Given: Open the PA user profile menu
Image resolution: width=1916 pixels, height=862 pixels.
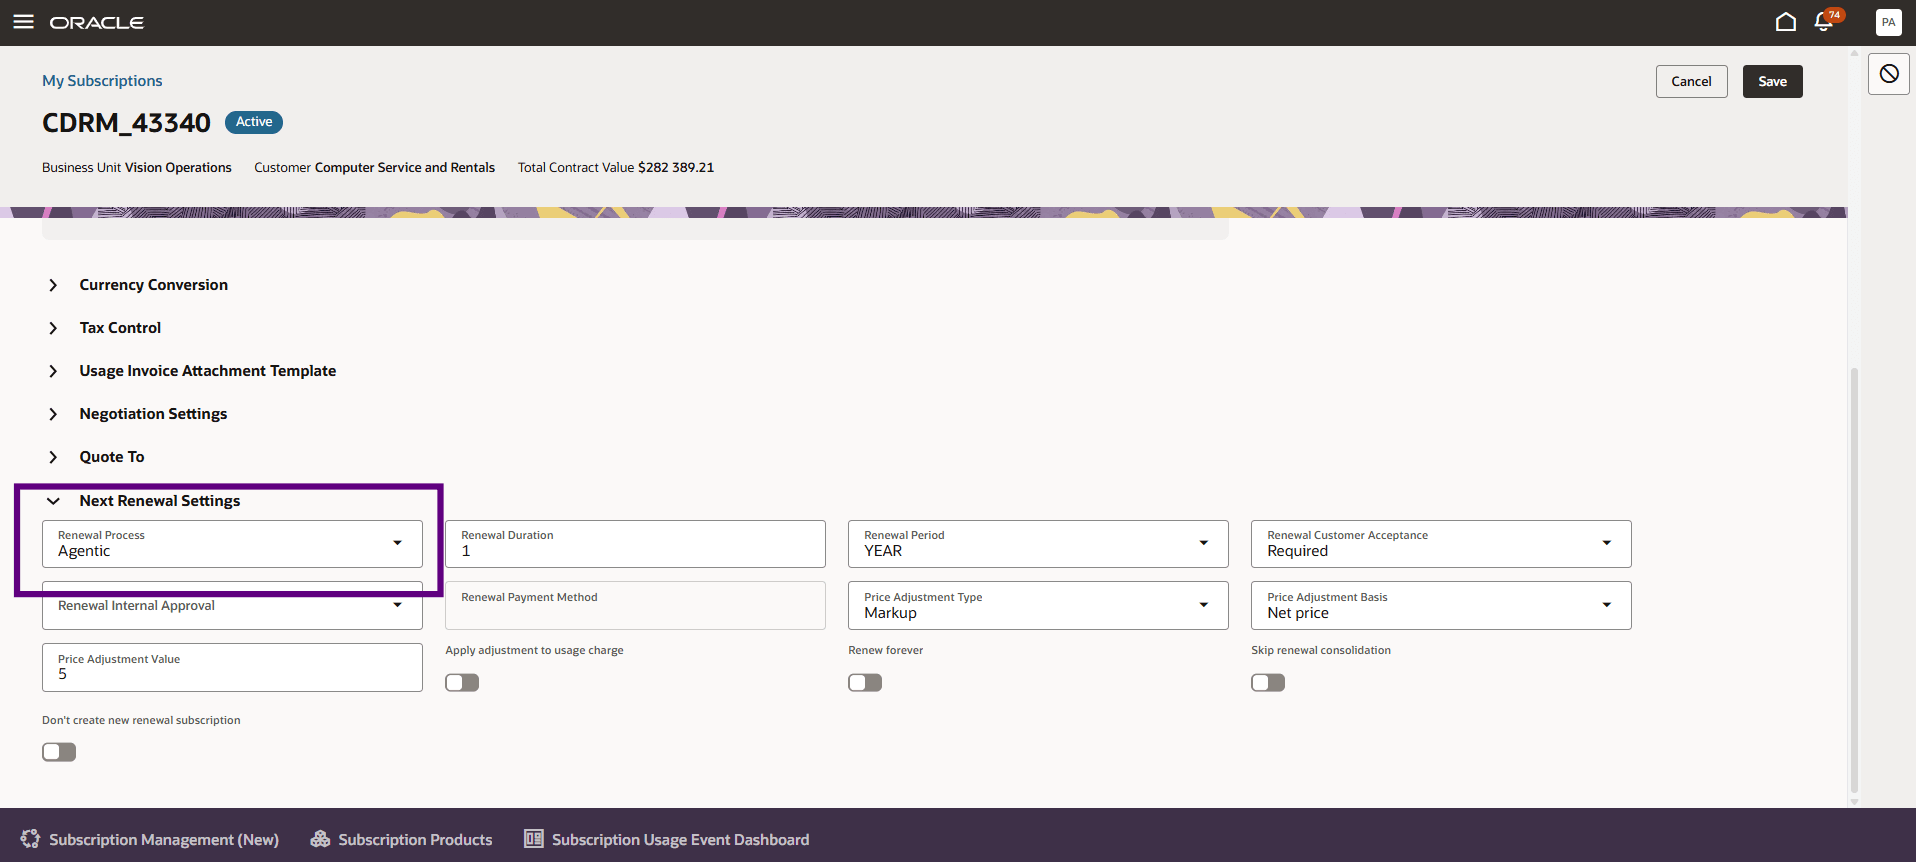Looking at the screenshot, I should (1888, 22).
